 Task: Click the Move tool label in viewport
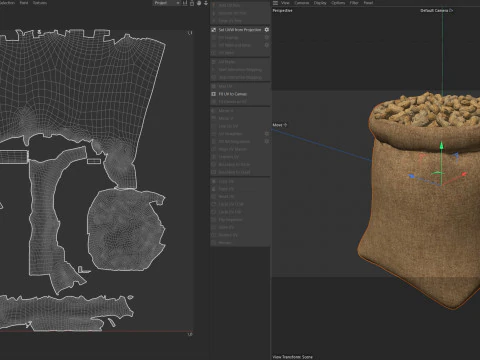[277, 125]
